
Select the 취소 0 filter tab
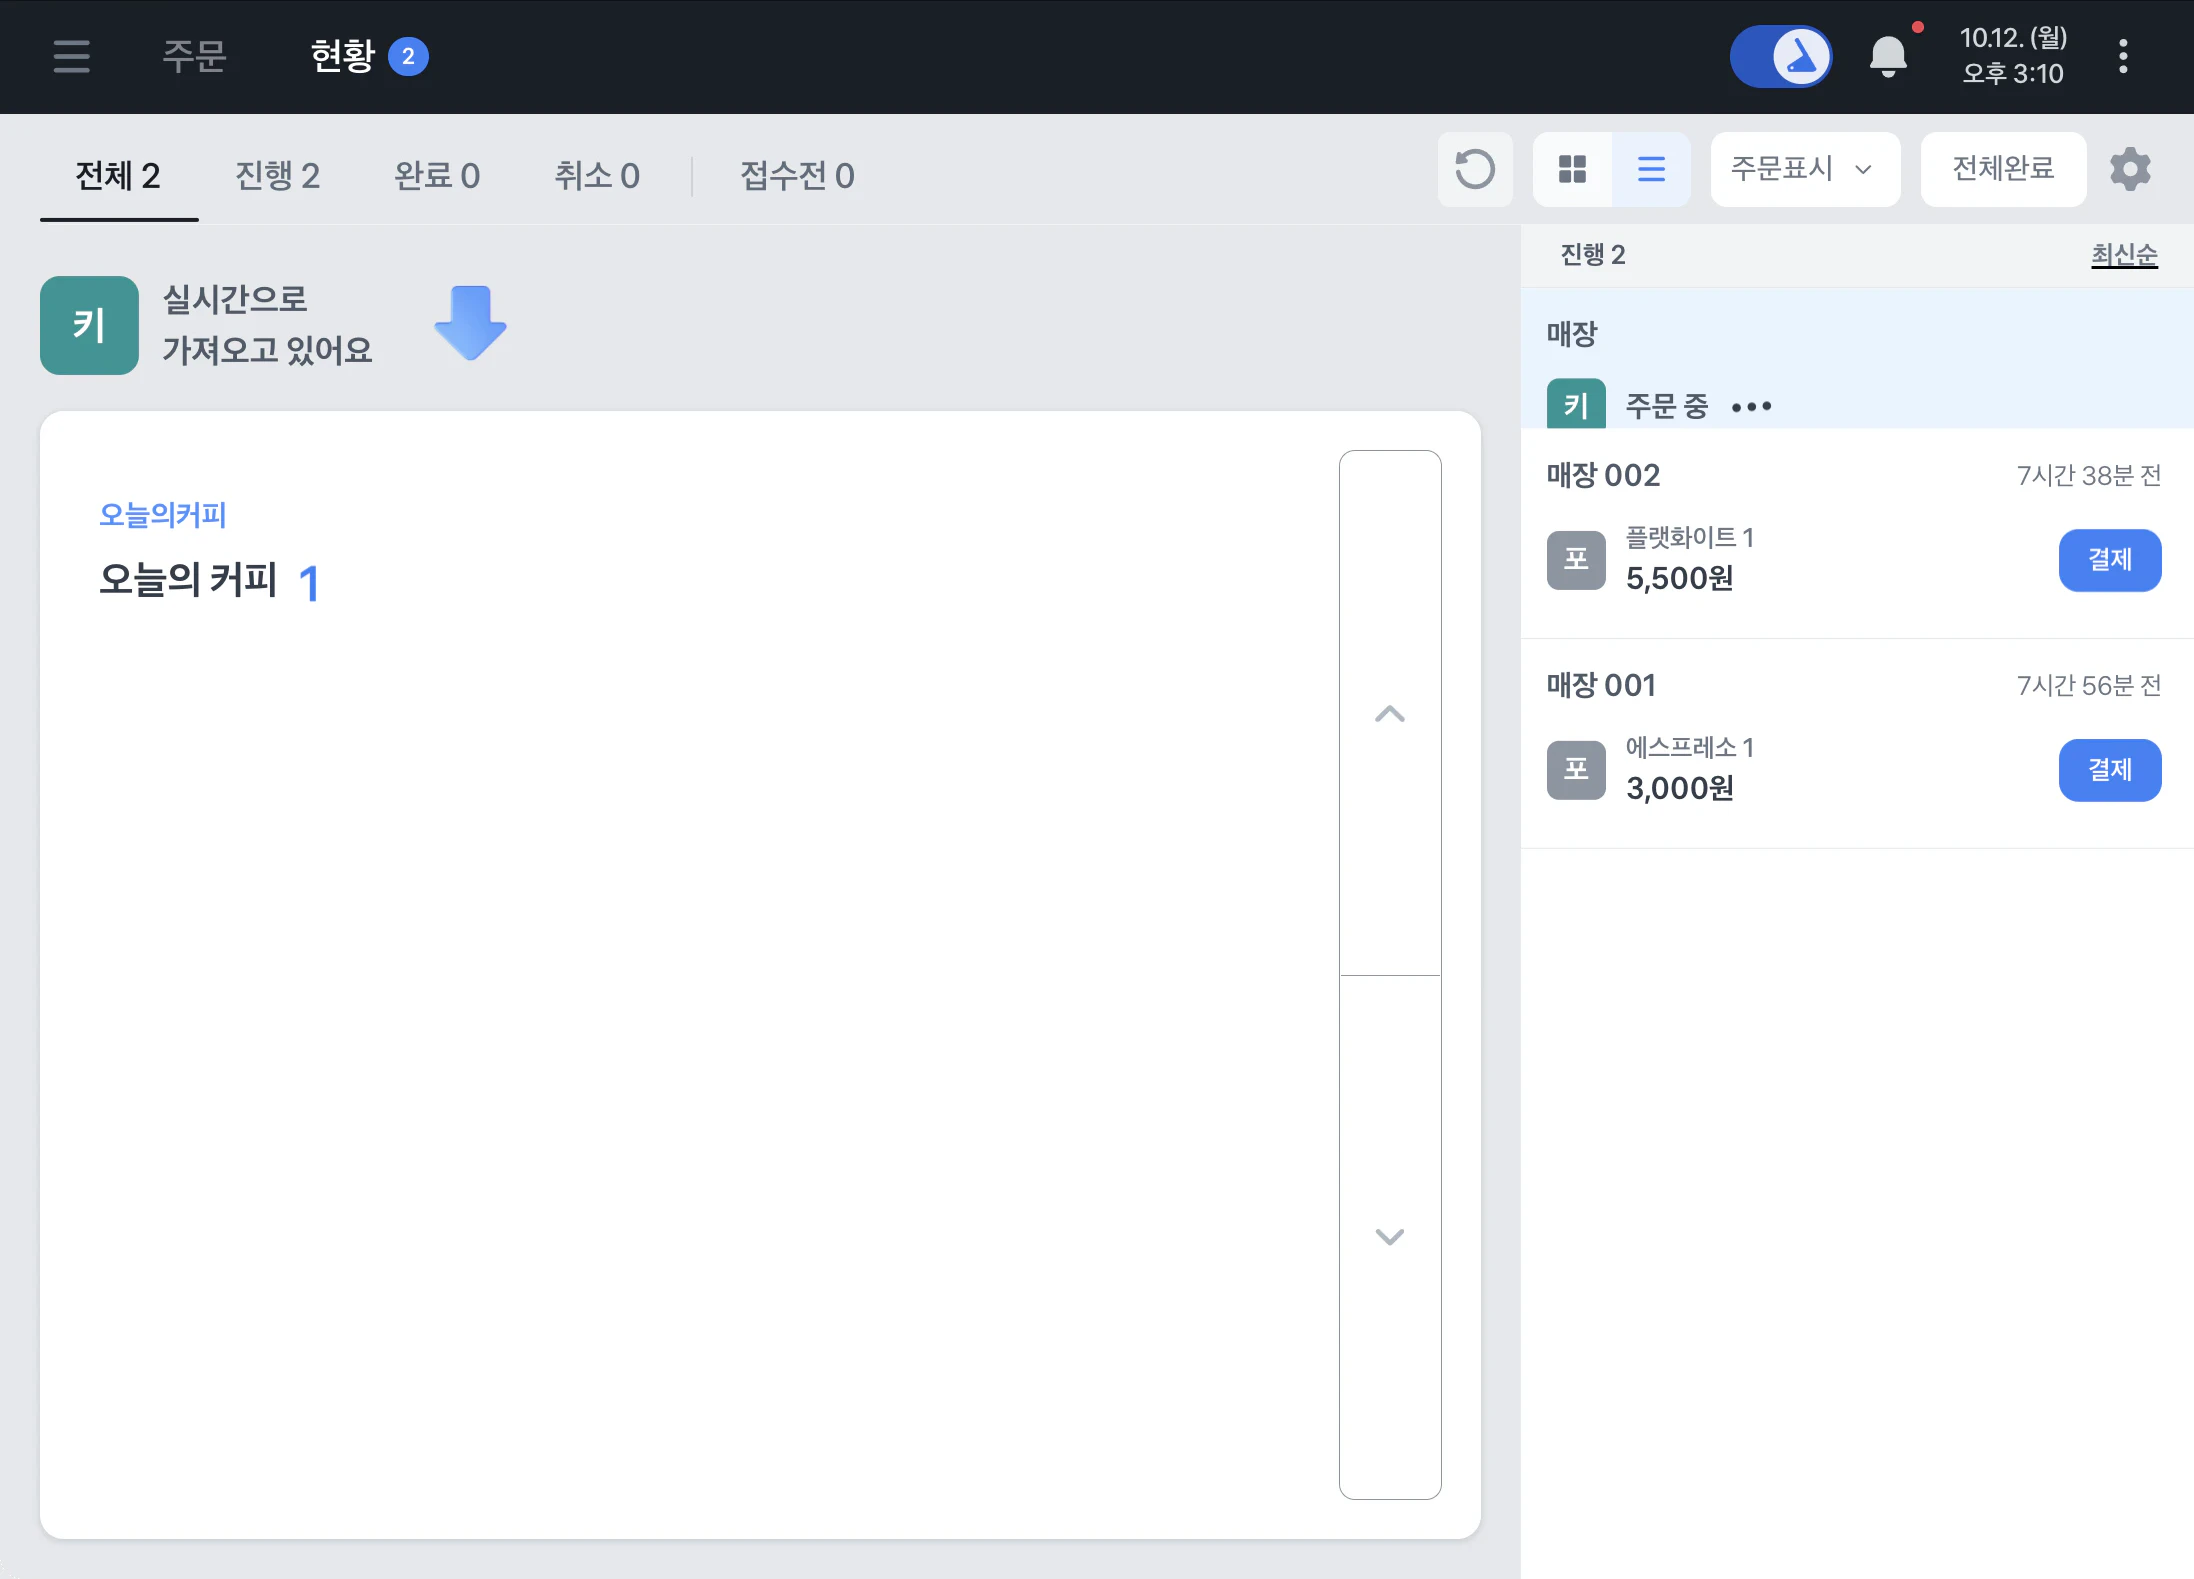click(x=597, y=176)
